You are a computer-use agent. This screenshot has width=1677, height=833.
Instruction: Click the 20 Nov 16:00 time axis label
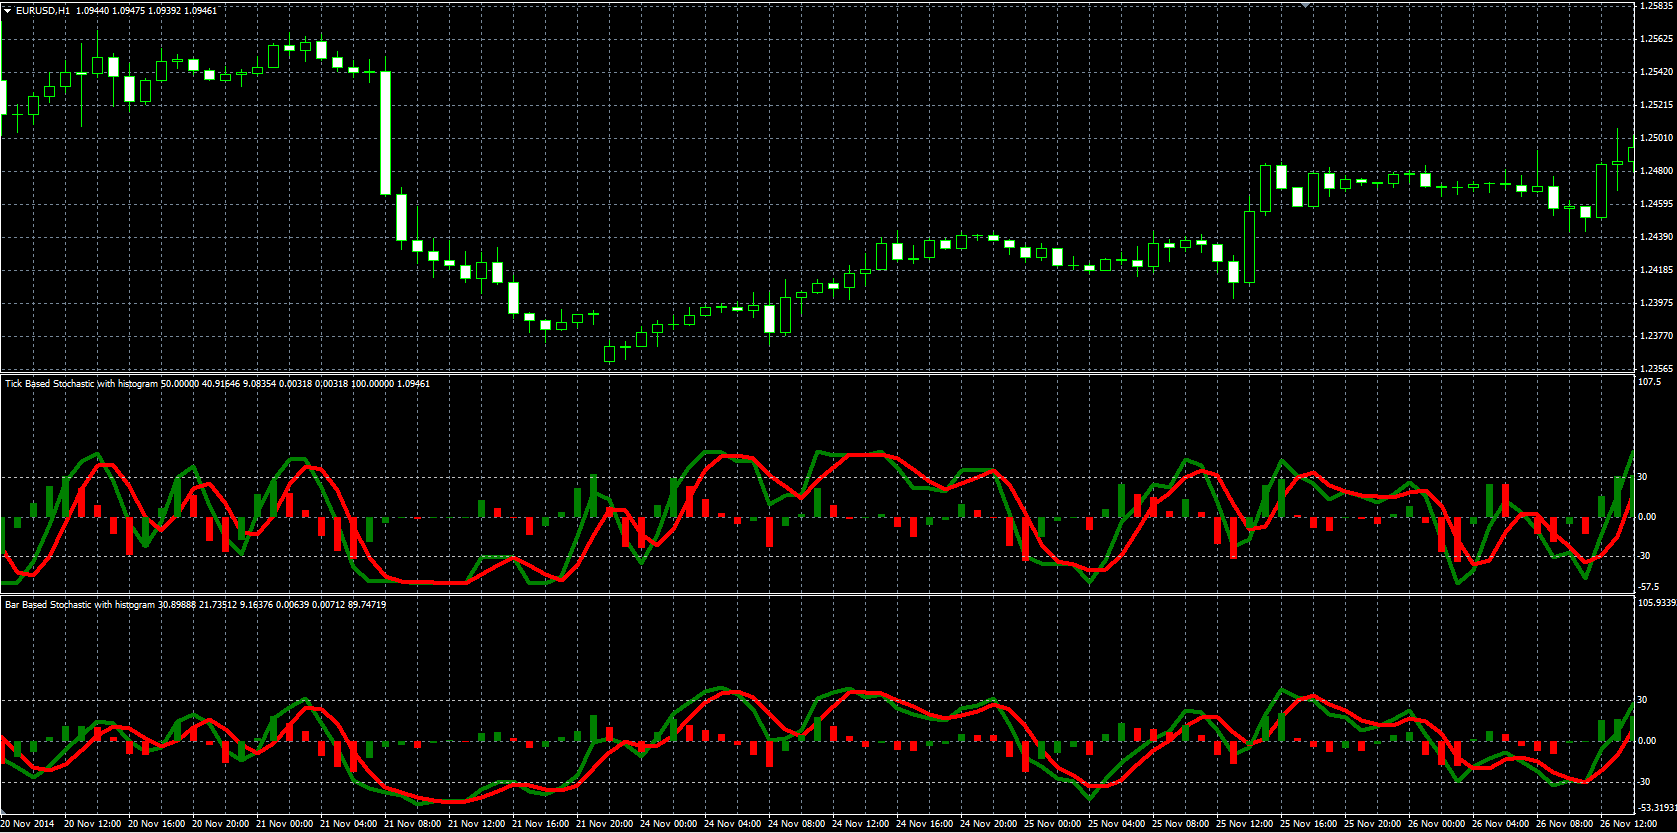pyautogui.click(x=156, y=824)
